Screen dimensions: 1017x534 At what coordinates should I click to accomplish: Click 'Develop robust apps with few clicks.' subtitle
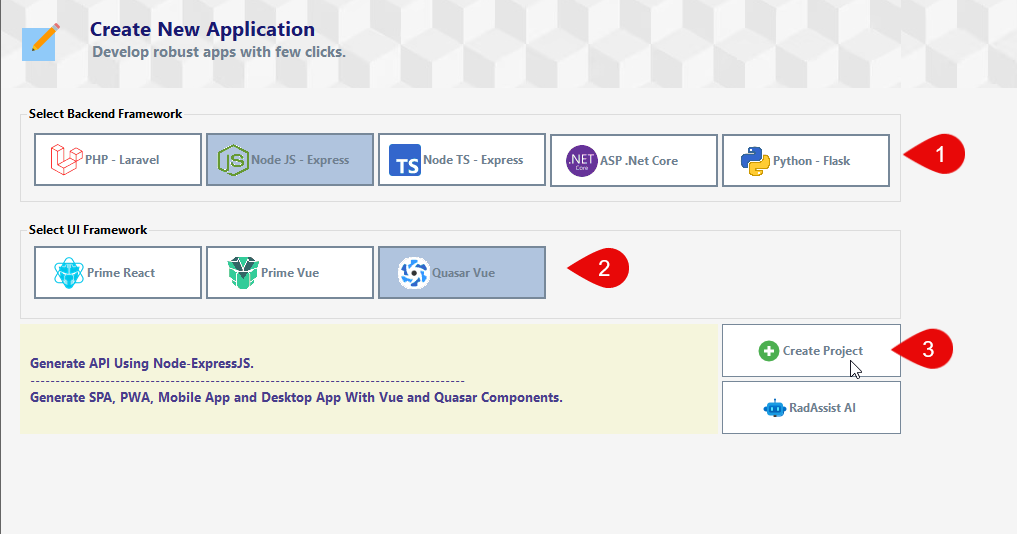219,52
